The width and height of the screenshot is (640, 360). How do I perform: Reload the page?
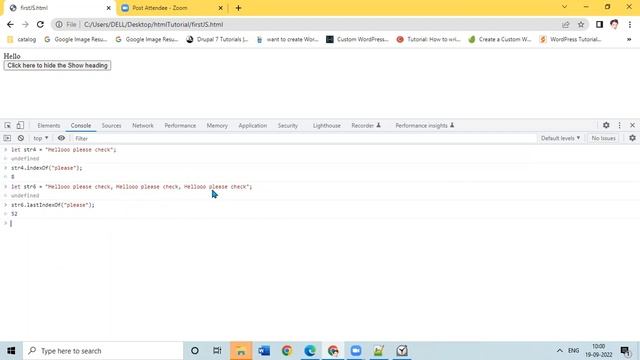point(40,24)
